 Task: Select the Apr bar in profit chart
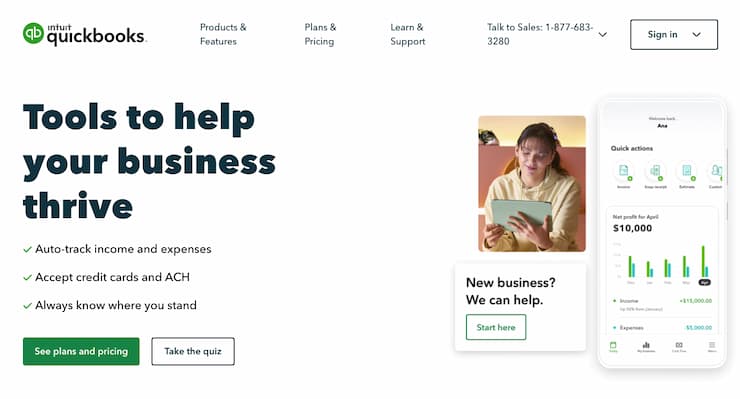pyautogui.click(x=704, y=262)
